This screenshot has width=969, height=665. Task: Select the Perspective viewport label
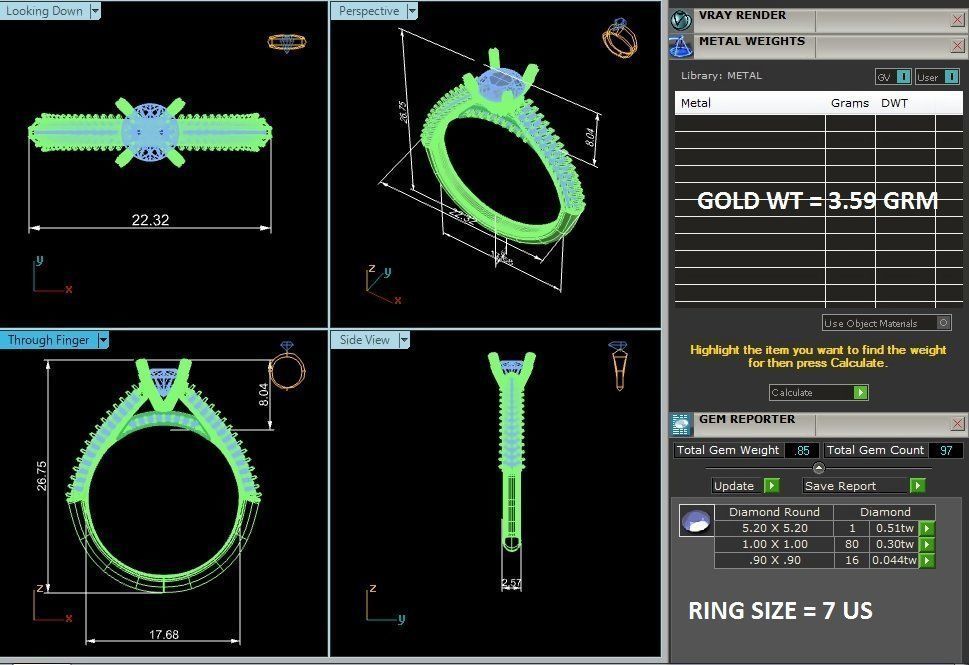(369, 11)
